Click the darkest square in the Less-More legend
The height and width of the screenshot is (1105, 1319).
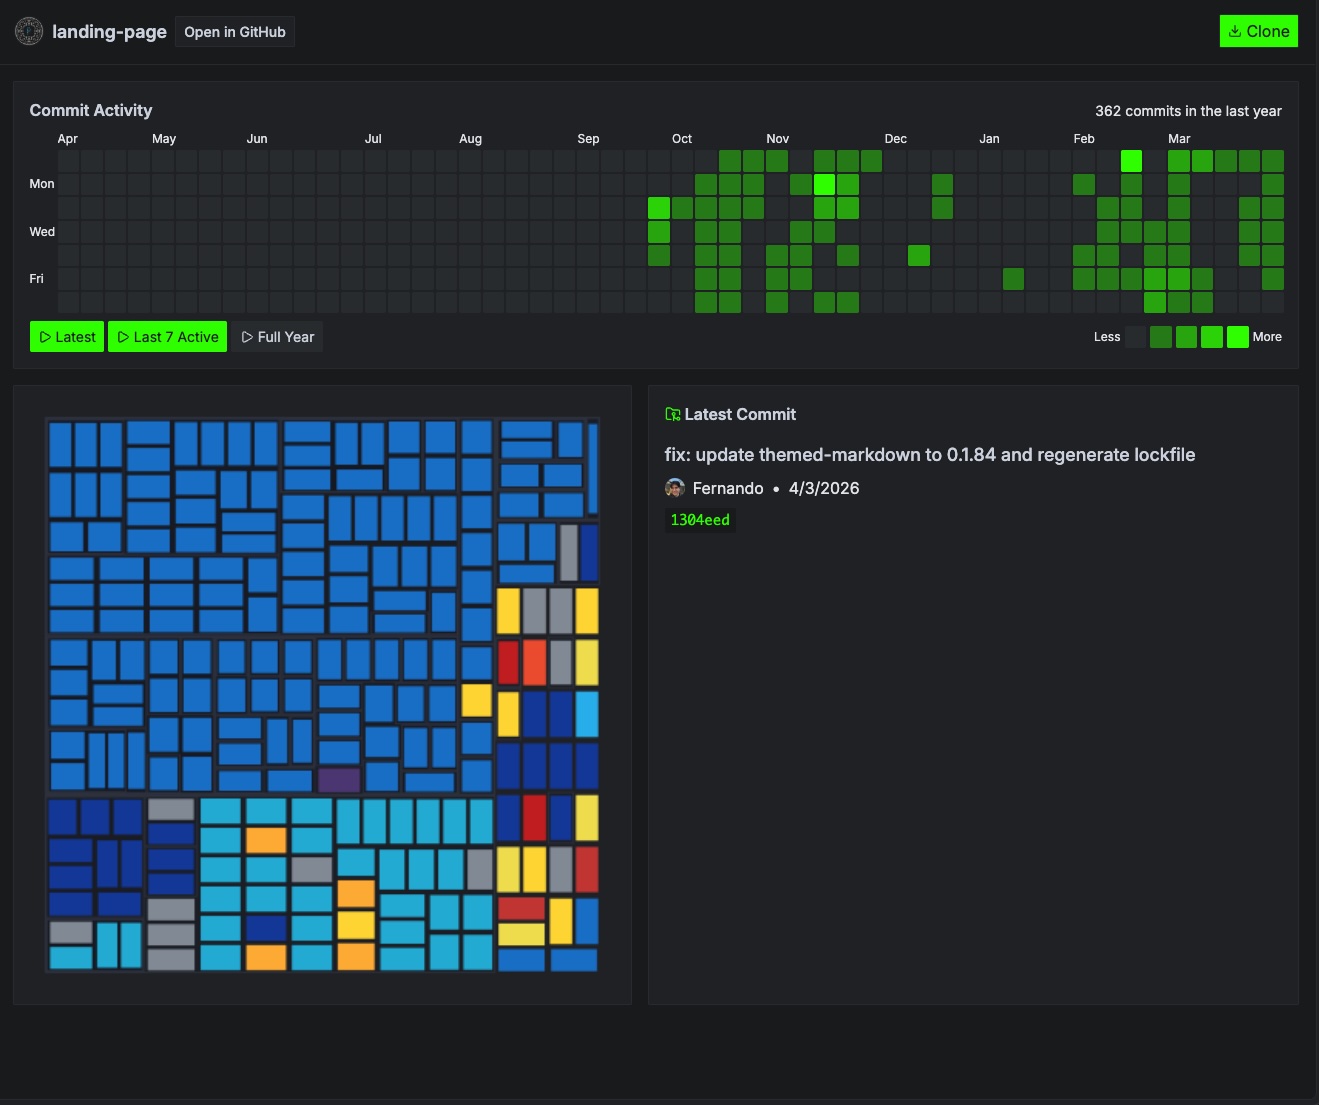(1136, 337)
